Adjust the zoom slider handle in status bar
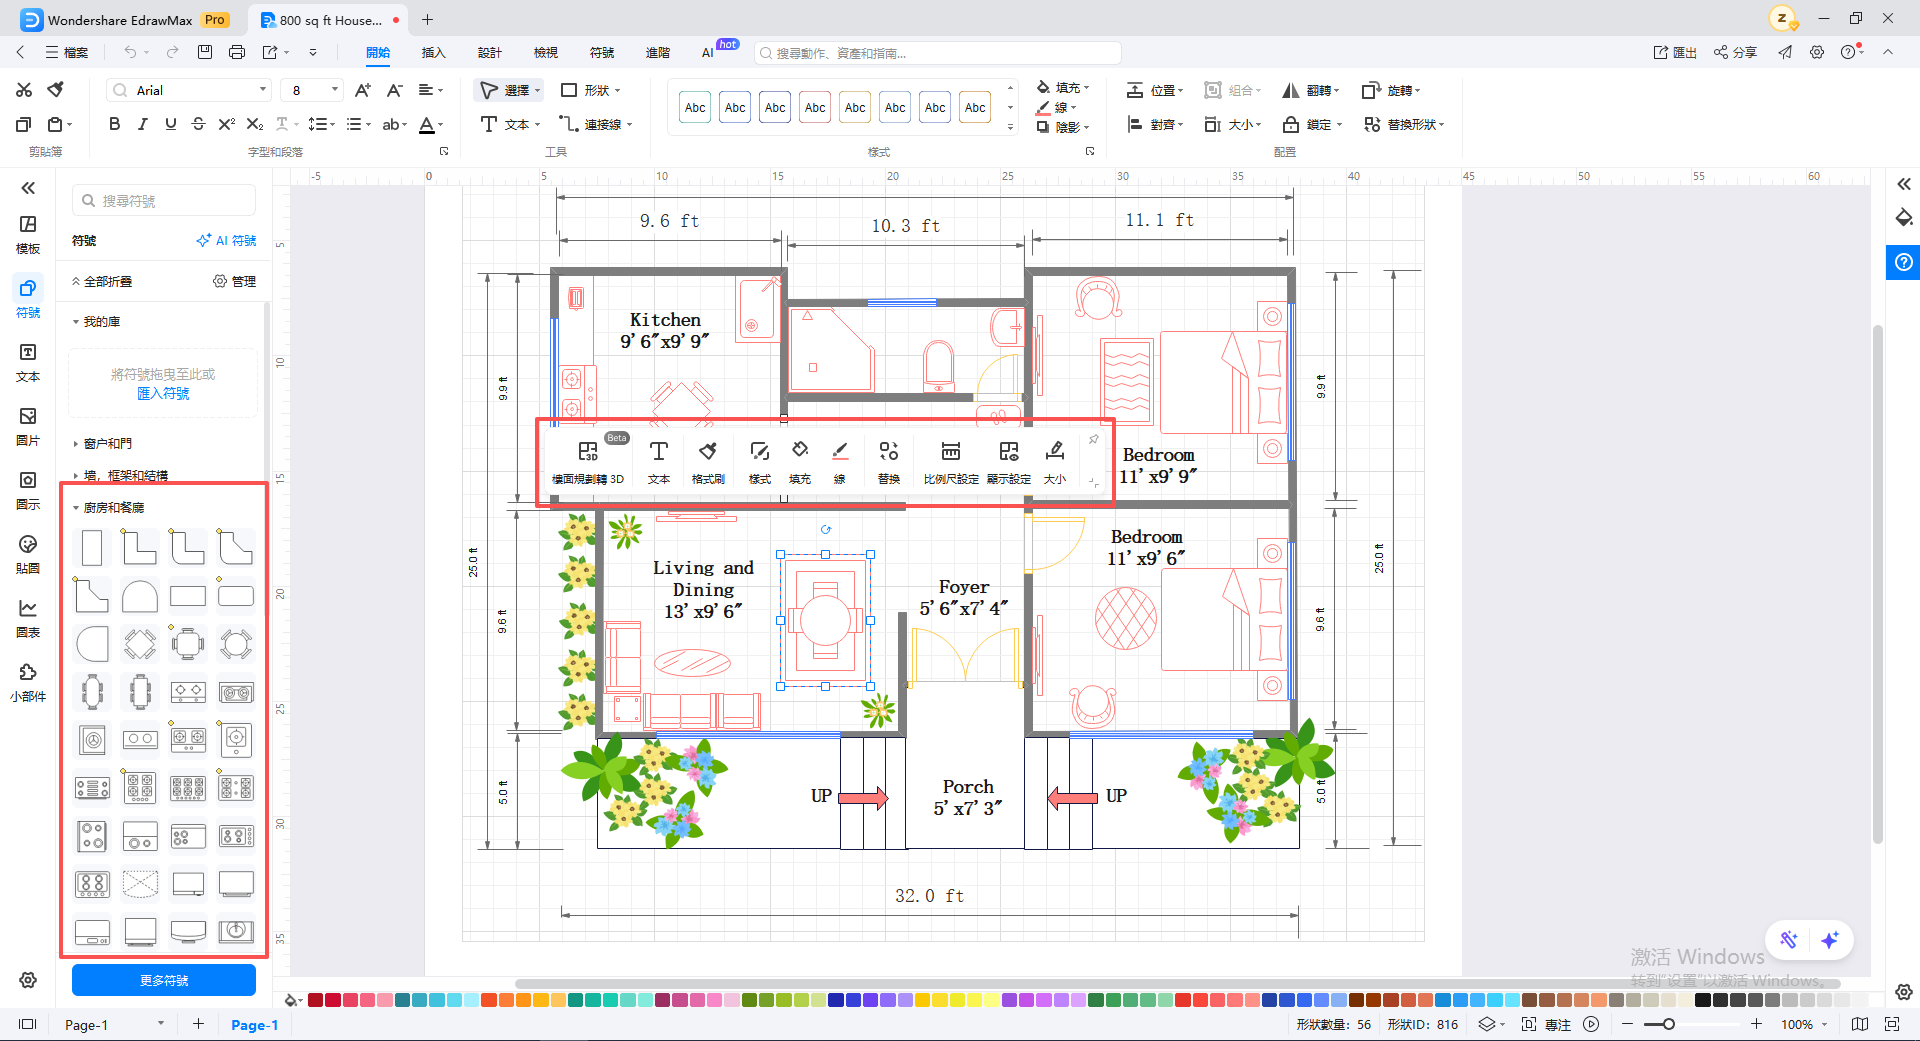 coord(1668,1024)
